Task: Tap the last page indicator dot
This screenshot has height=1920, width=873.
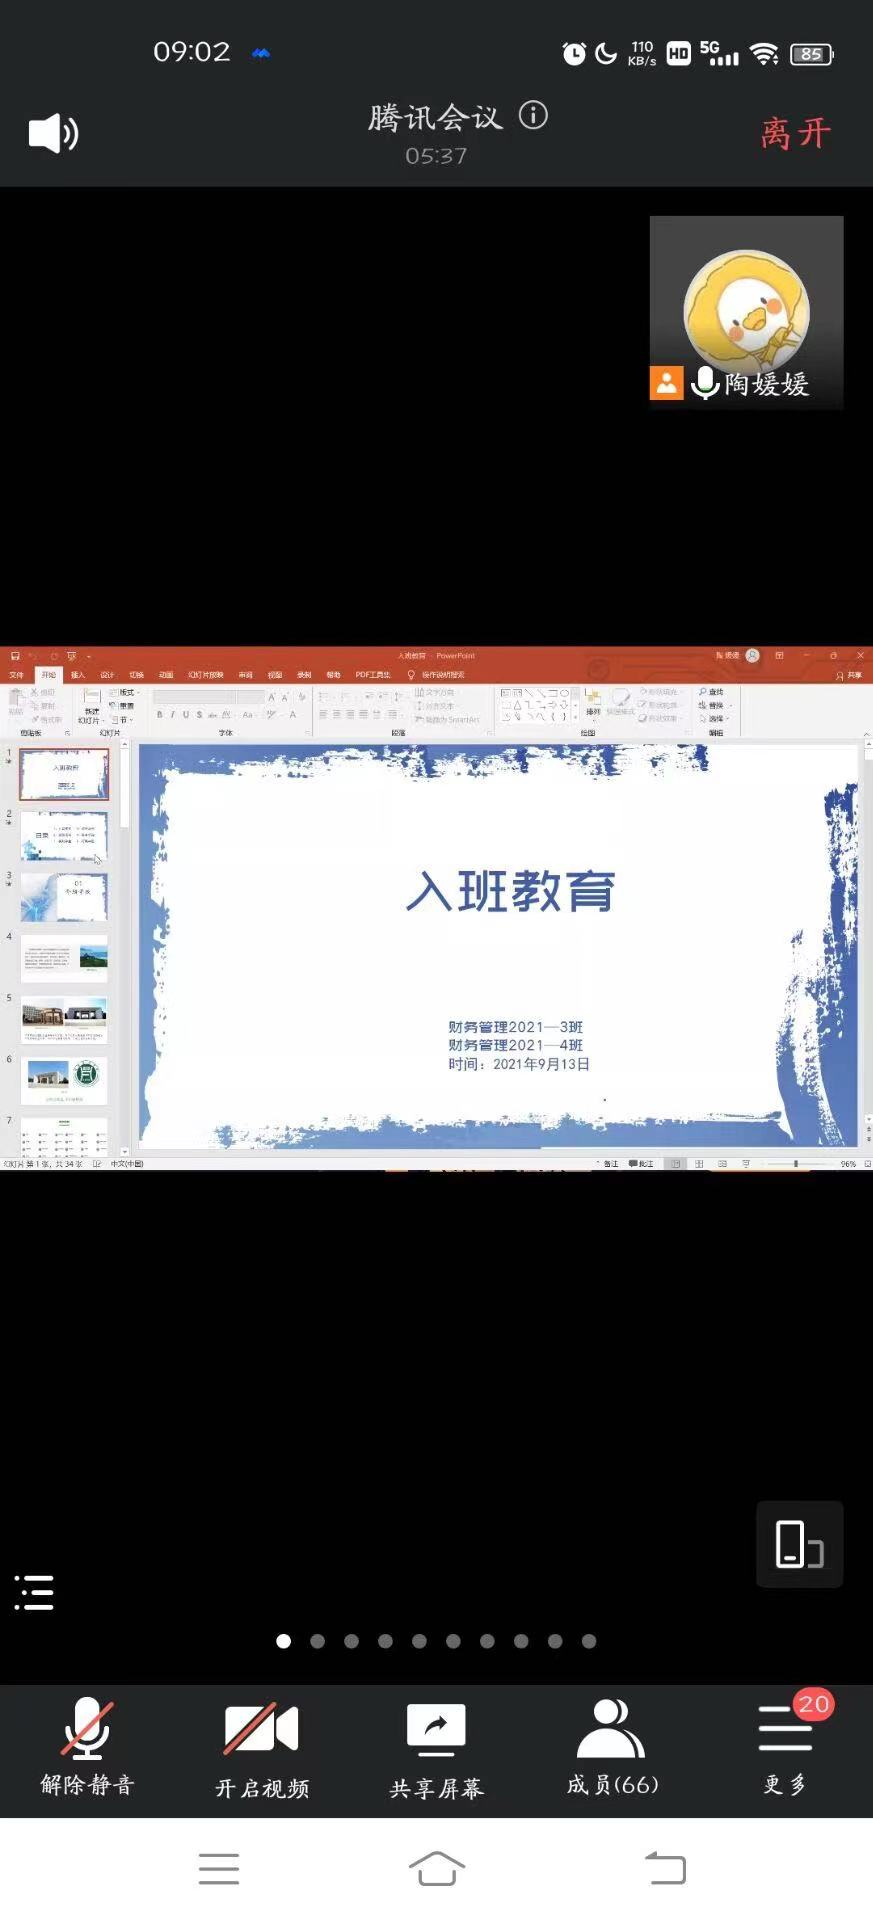Action: coord(589,1641)
